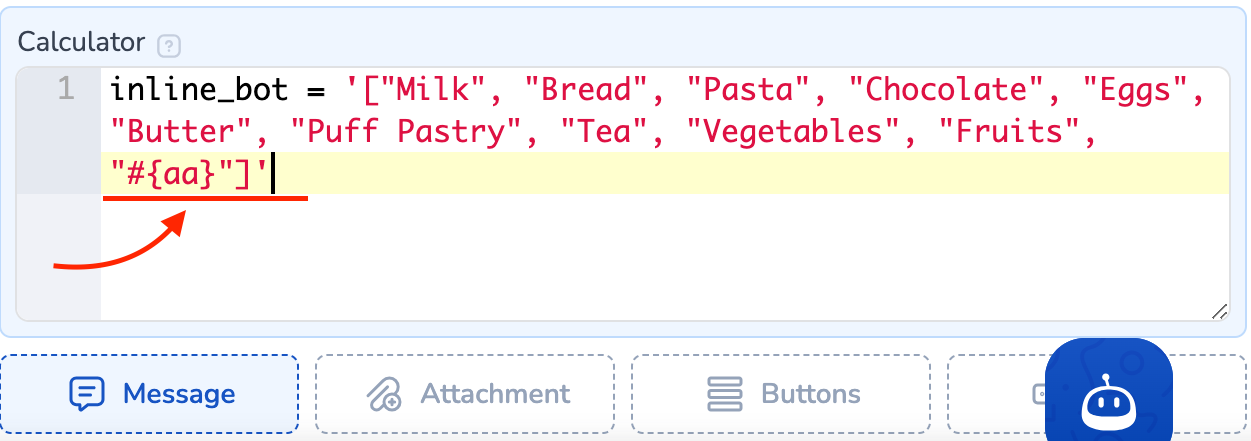Click the Calculator field label
The image size is (1251, 441).
pyautogui.click(x=81, y=43)
